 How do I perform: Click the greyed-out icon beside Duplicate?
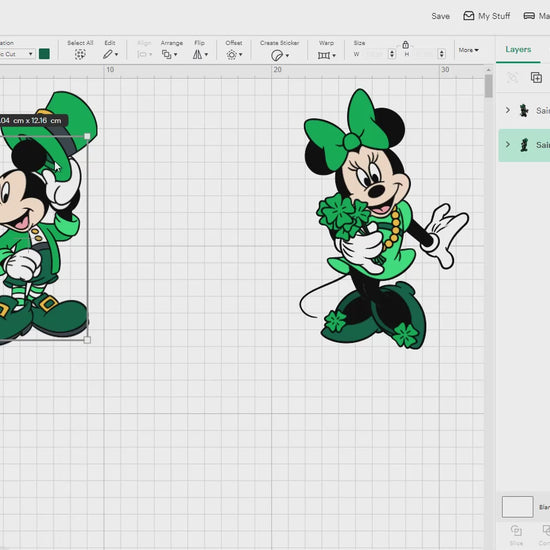point(512,78)
